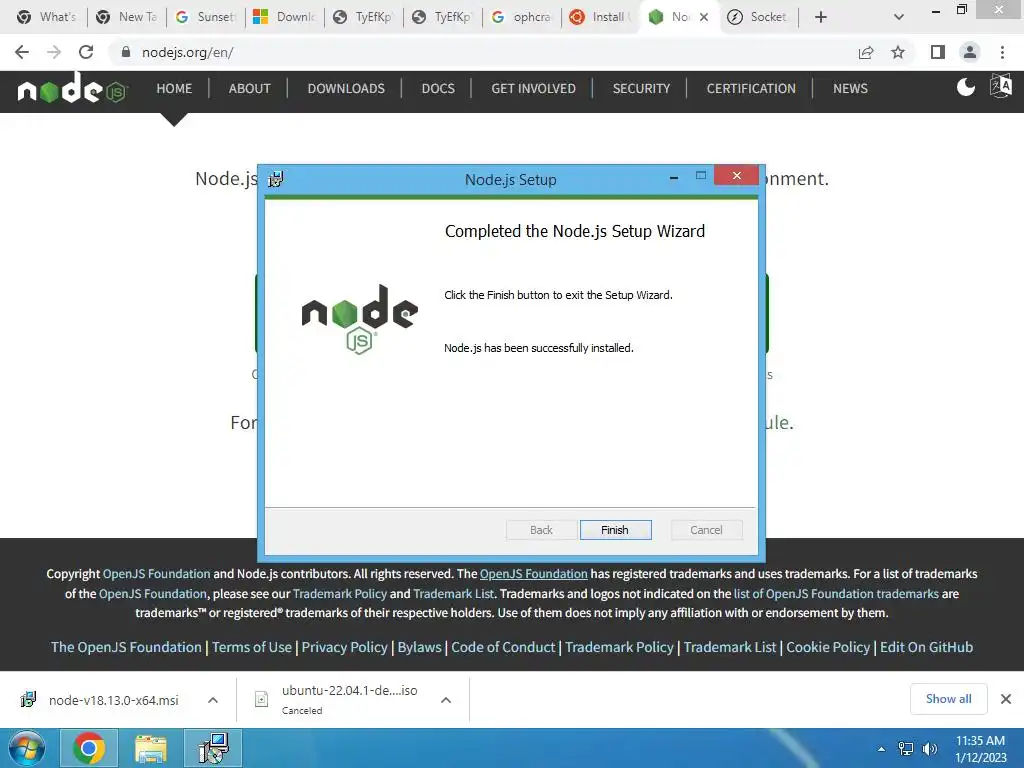Open the Trademark List link in the copyright text
Viewport: 1024px width, 768px height.
coord(454,594)
